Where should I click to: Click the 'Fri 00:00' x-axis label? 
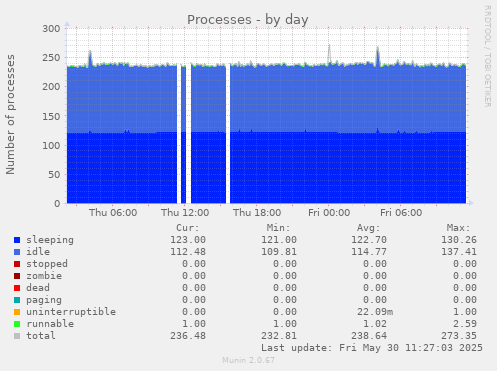[x=329, y=213]
